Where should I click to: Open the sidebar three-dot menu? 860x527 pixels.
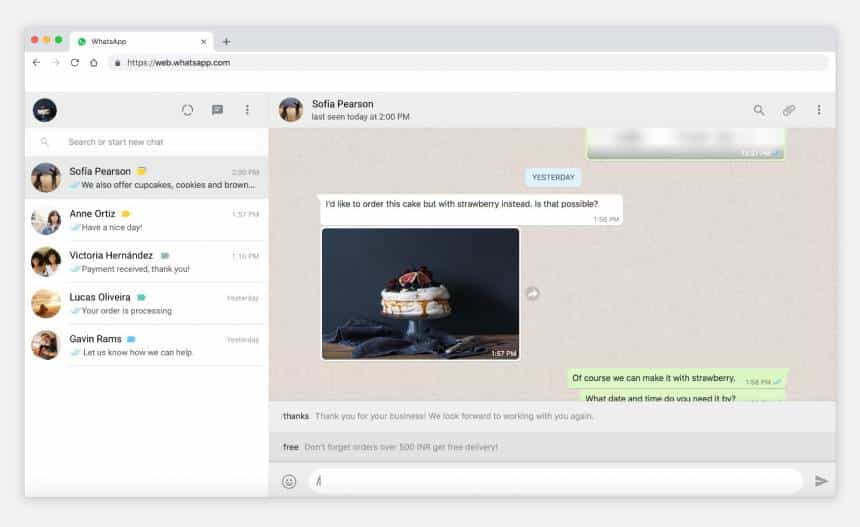(247, 110)
